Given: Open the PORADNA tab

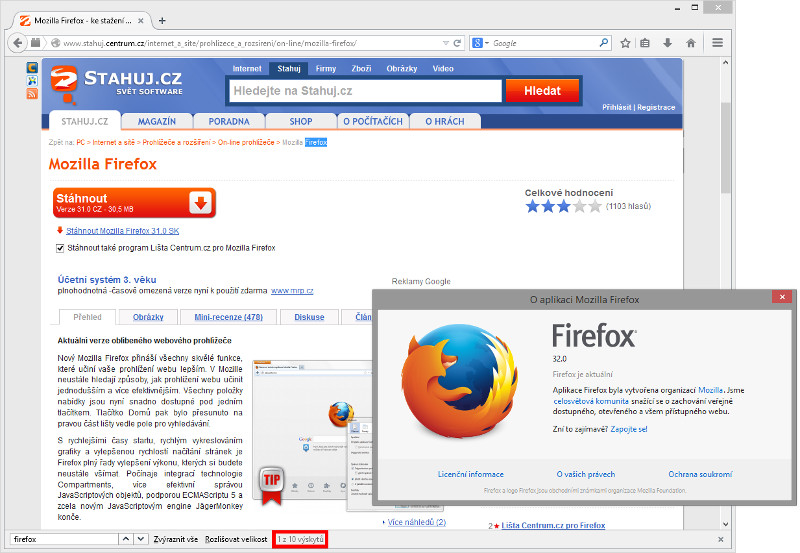Looking at the screenshot, I should [x=229, y=121].
